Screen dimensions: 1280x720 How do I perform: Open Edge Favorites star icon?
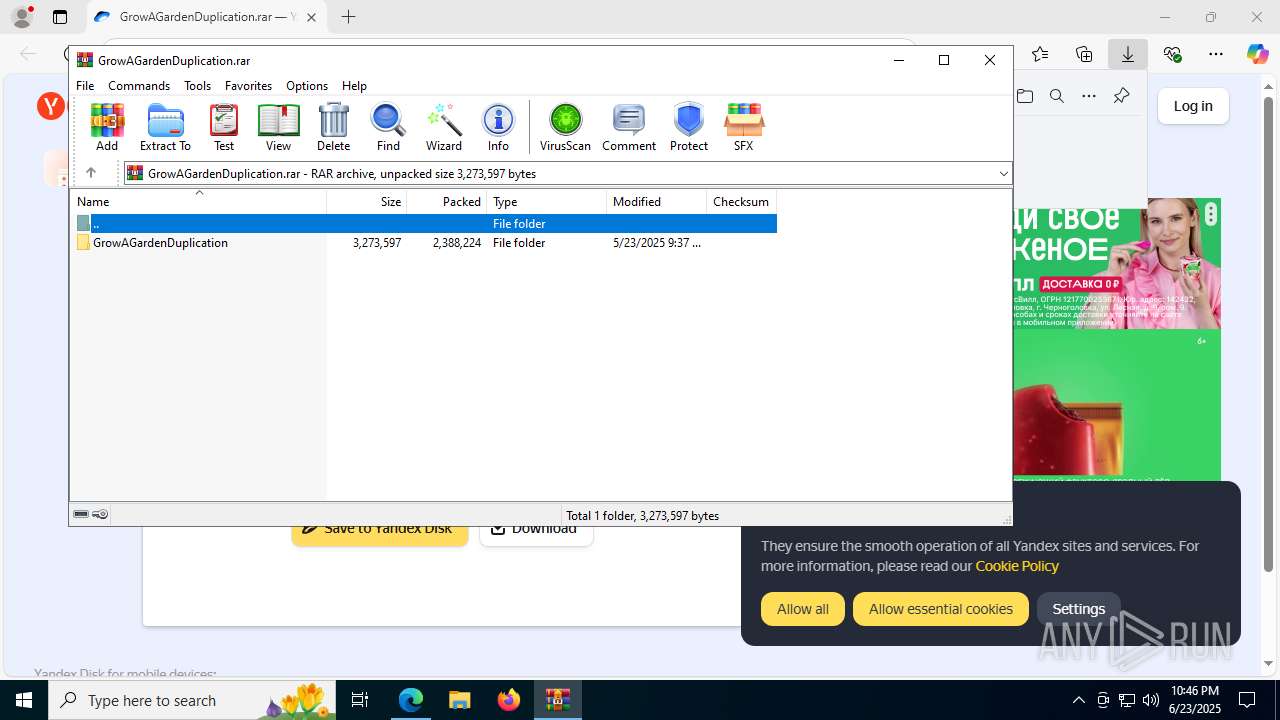1040,54
